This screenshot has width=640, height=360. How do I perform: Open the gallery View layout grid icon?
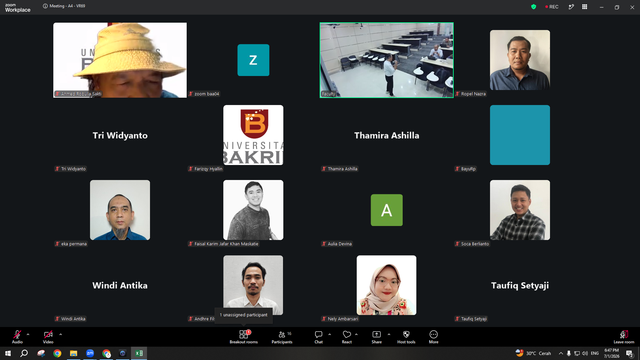tap(584, 7)
